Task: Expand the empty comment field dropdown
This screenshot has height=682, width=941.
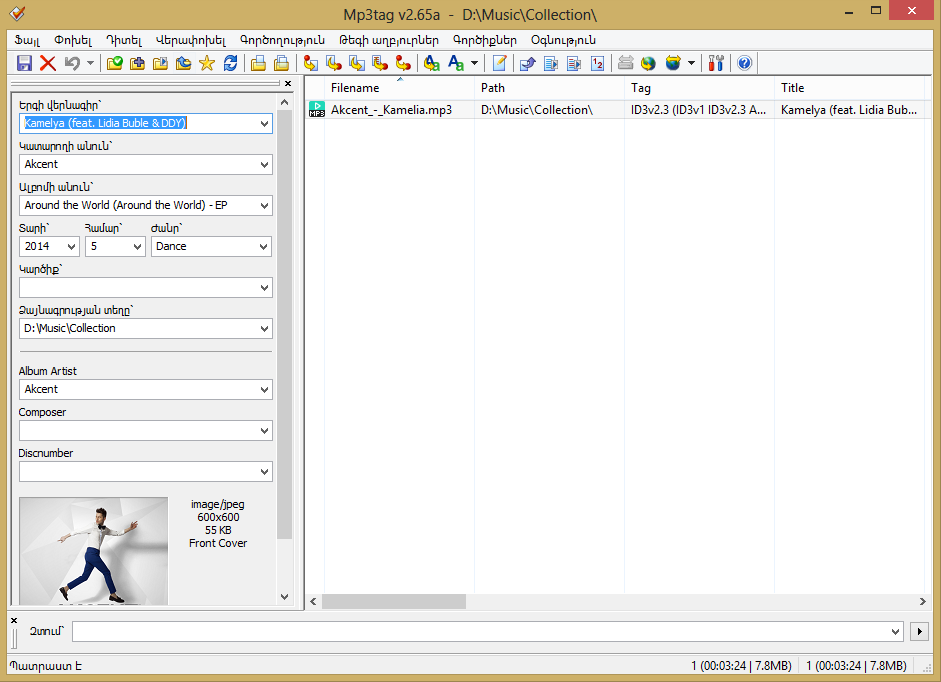Action: (x=264, y=288)
